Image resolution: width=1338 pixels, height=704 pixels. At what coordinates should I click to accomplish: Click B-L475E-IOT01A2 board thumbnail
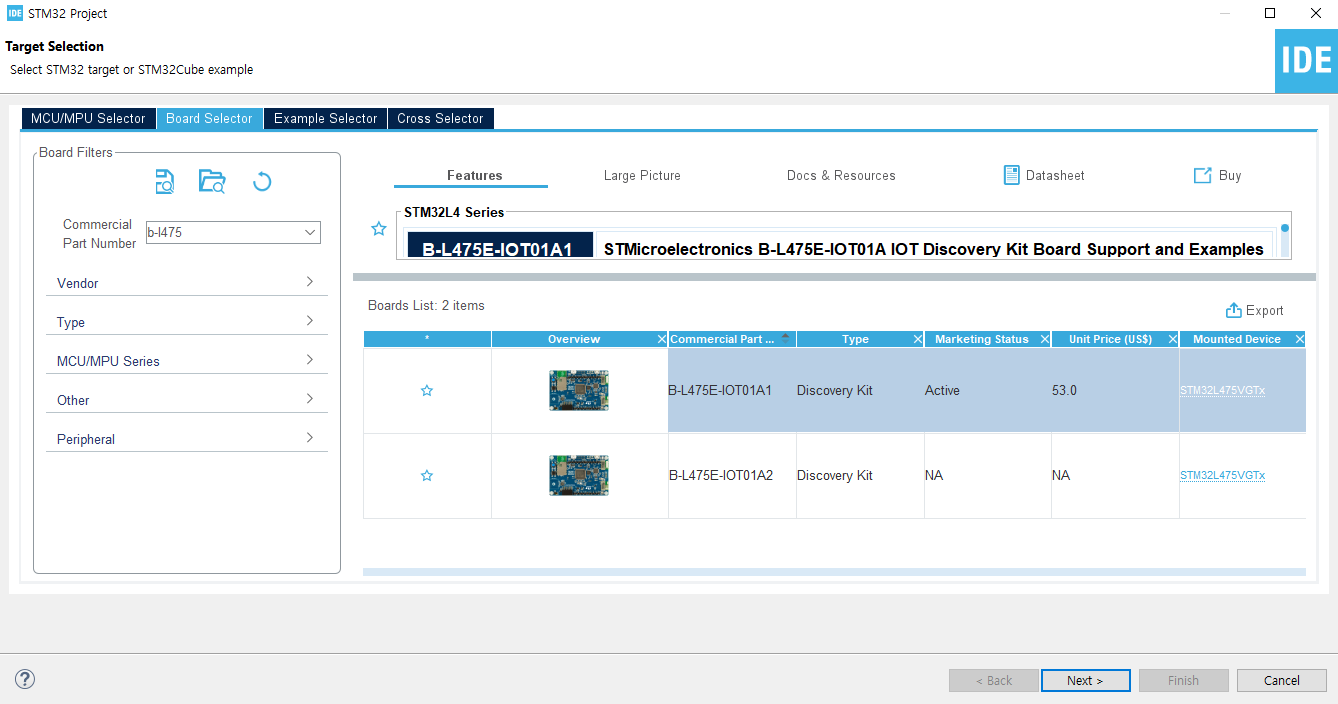[579, 475]
